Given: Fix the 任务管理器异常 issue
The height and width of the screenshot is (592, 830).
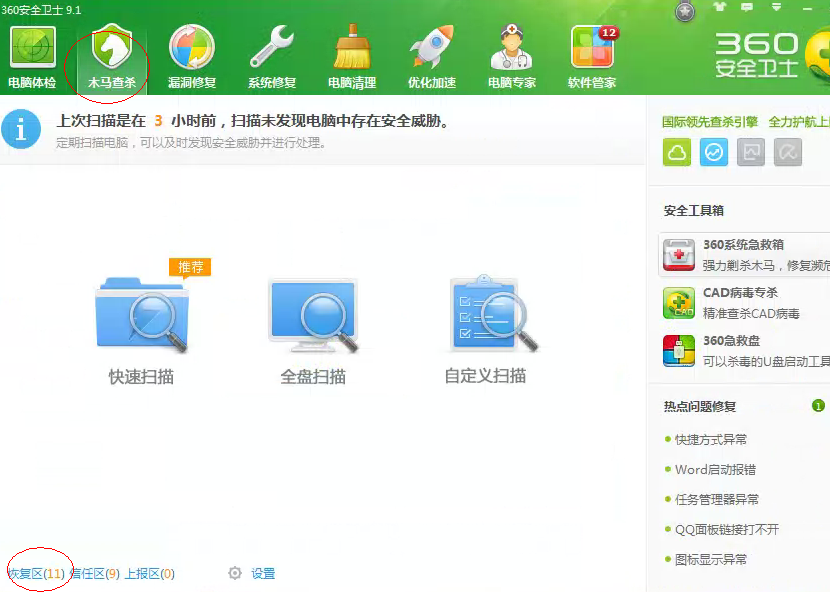Looking at the screenshot, I should click(x=716, y=499).
